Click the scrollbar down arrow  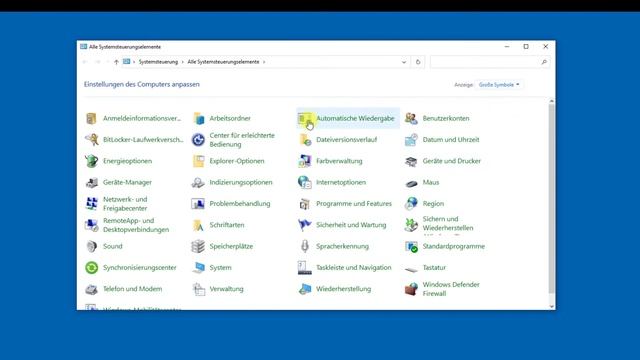[551, 306]
